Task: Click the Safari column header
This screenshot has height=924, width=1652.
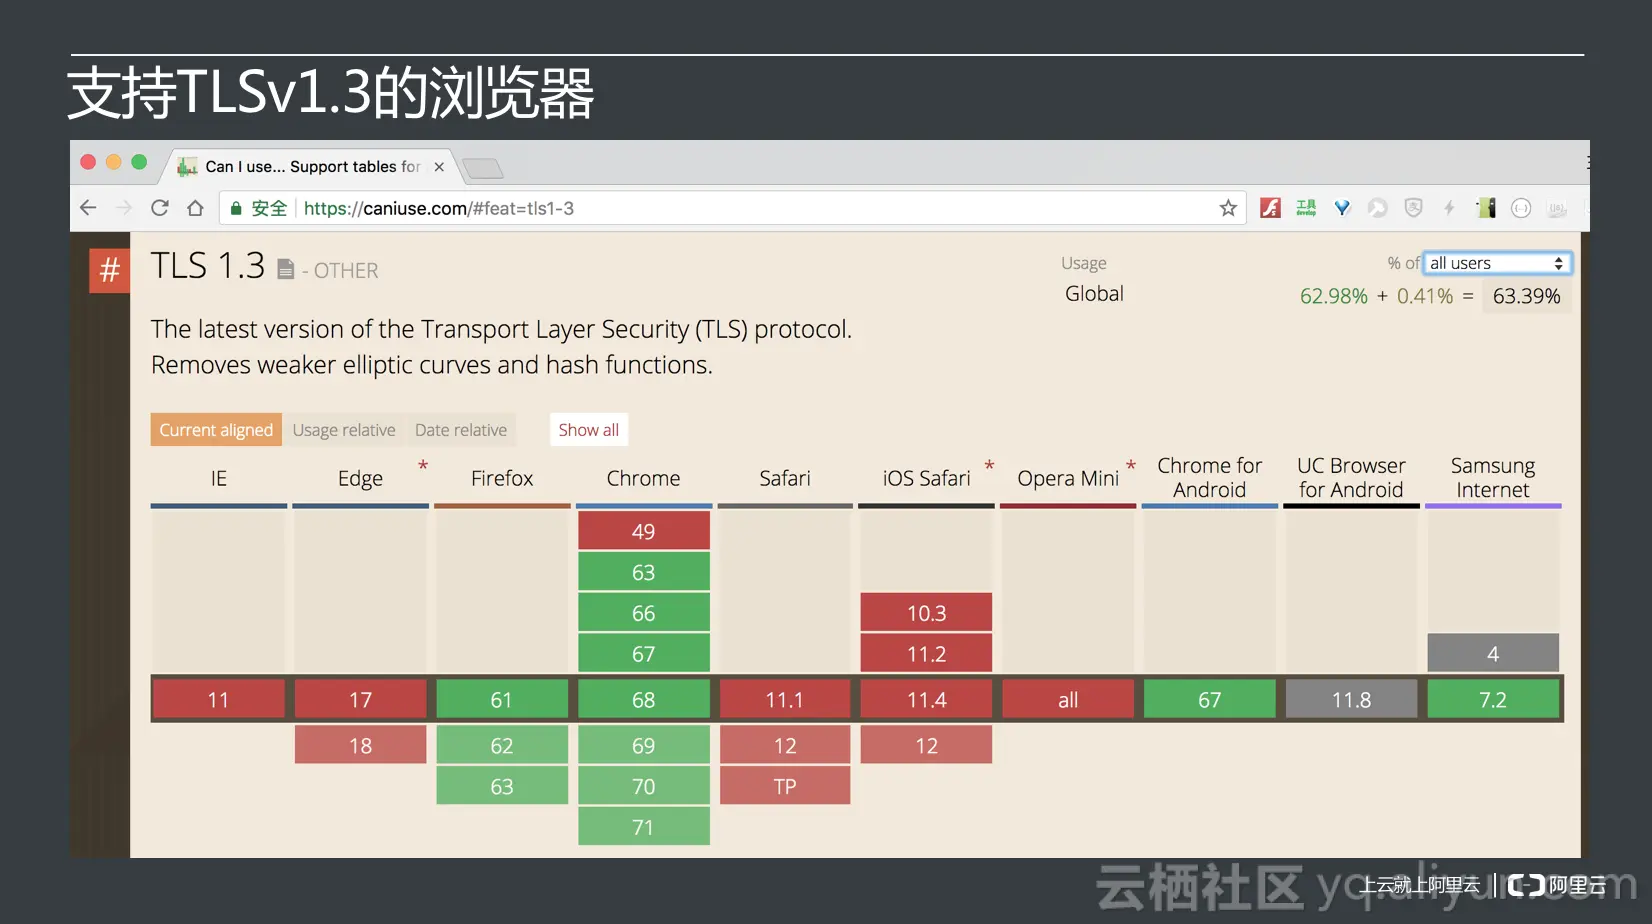Action: pyautogui.click(x=785, y=478)
